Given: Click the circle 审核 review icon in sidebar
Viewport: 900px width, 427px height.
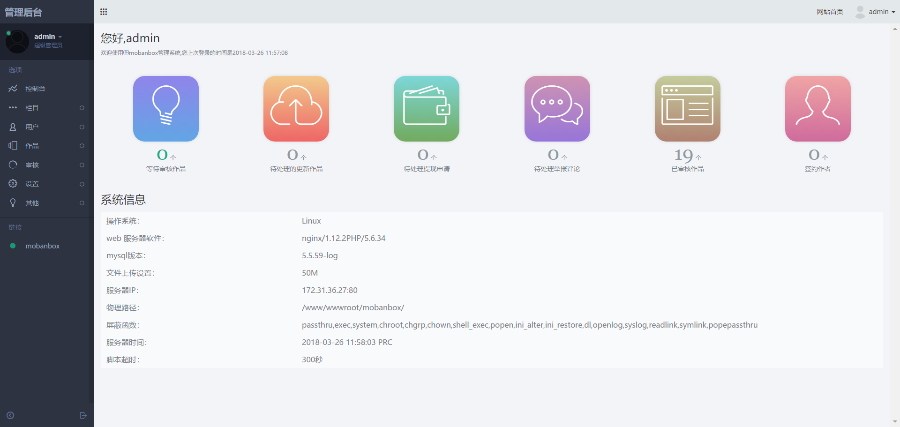Looking at the screenshot, I should point(13,165).
